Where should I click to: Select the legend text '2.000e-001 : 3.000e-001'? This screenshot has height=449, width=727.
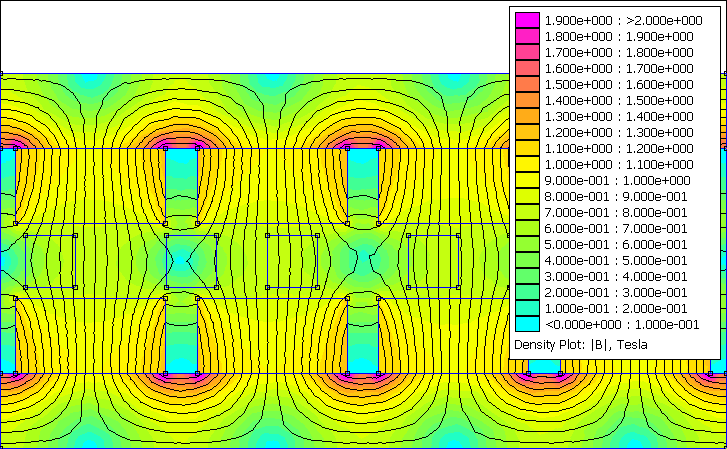click(616, 292)
